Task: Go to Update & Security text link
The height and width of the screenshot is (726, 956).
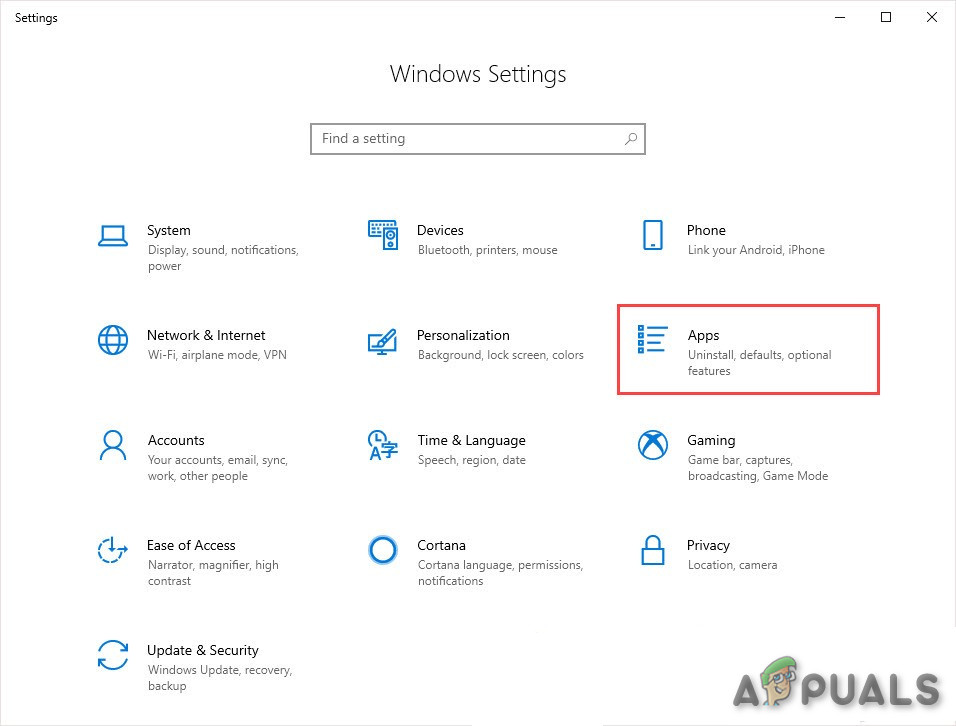Action: 203,650
